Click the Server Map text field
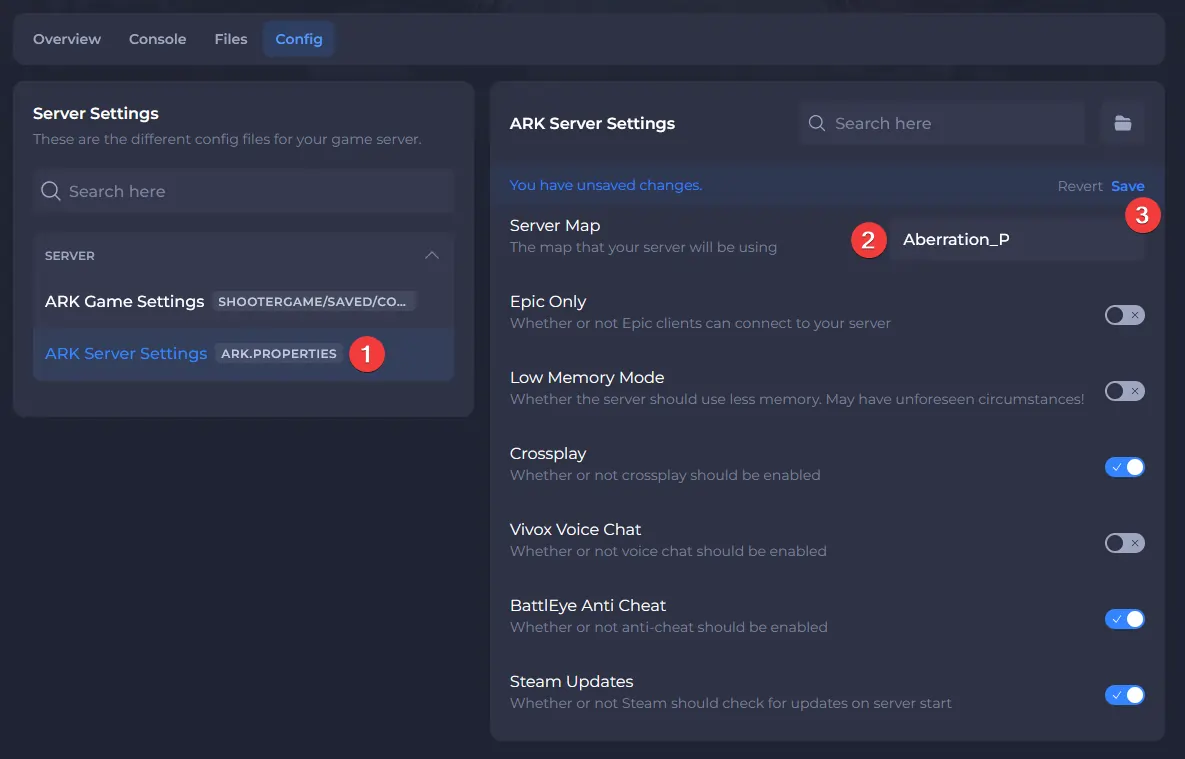This screenshot has height=759, width=1185. point(1015,240)
